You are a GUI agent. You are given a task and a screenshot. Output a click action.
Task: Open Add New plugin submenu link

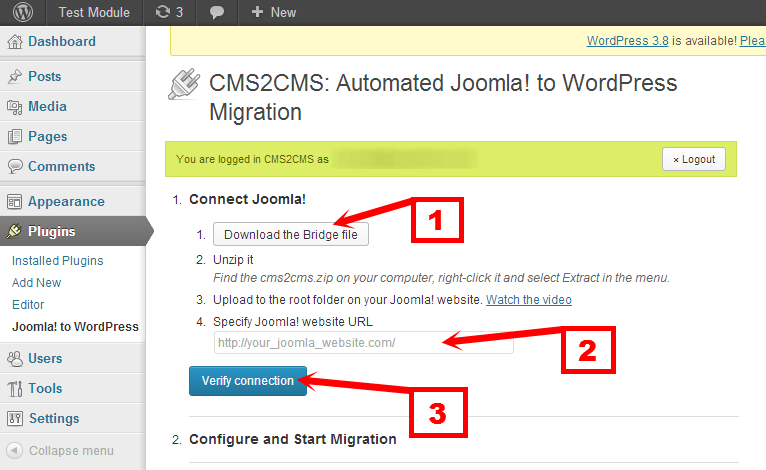pos(37,283)
